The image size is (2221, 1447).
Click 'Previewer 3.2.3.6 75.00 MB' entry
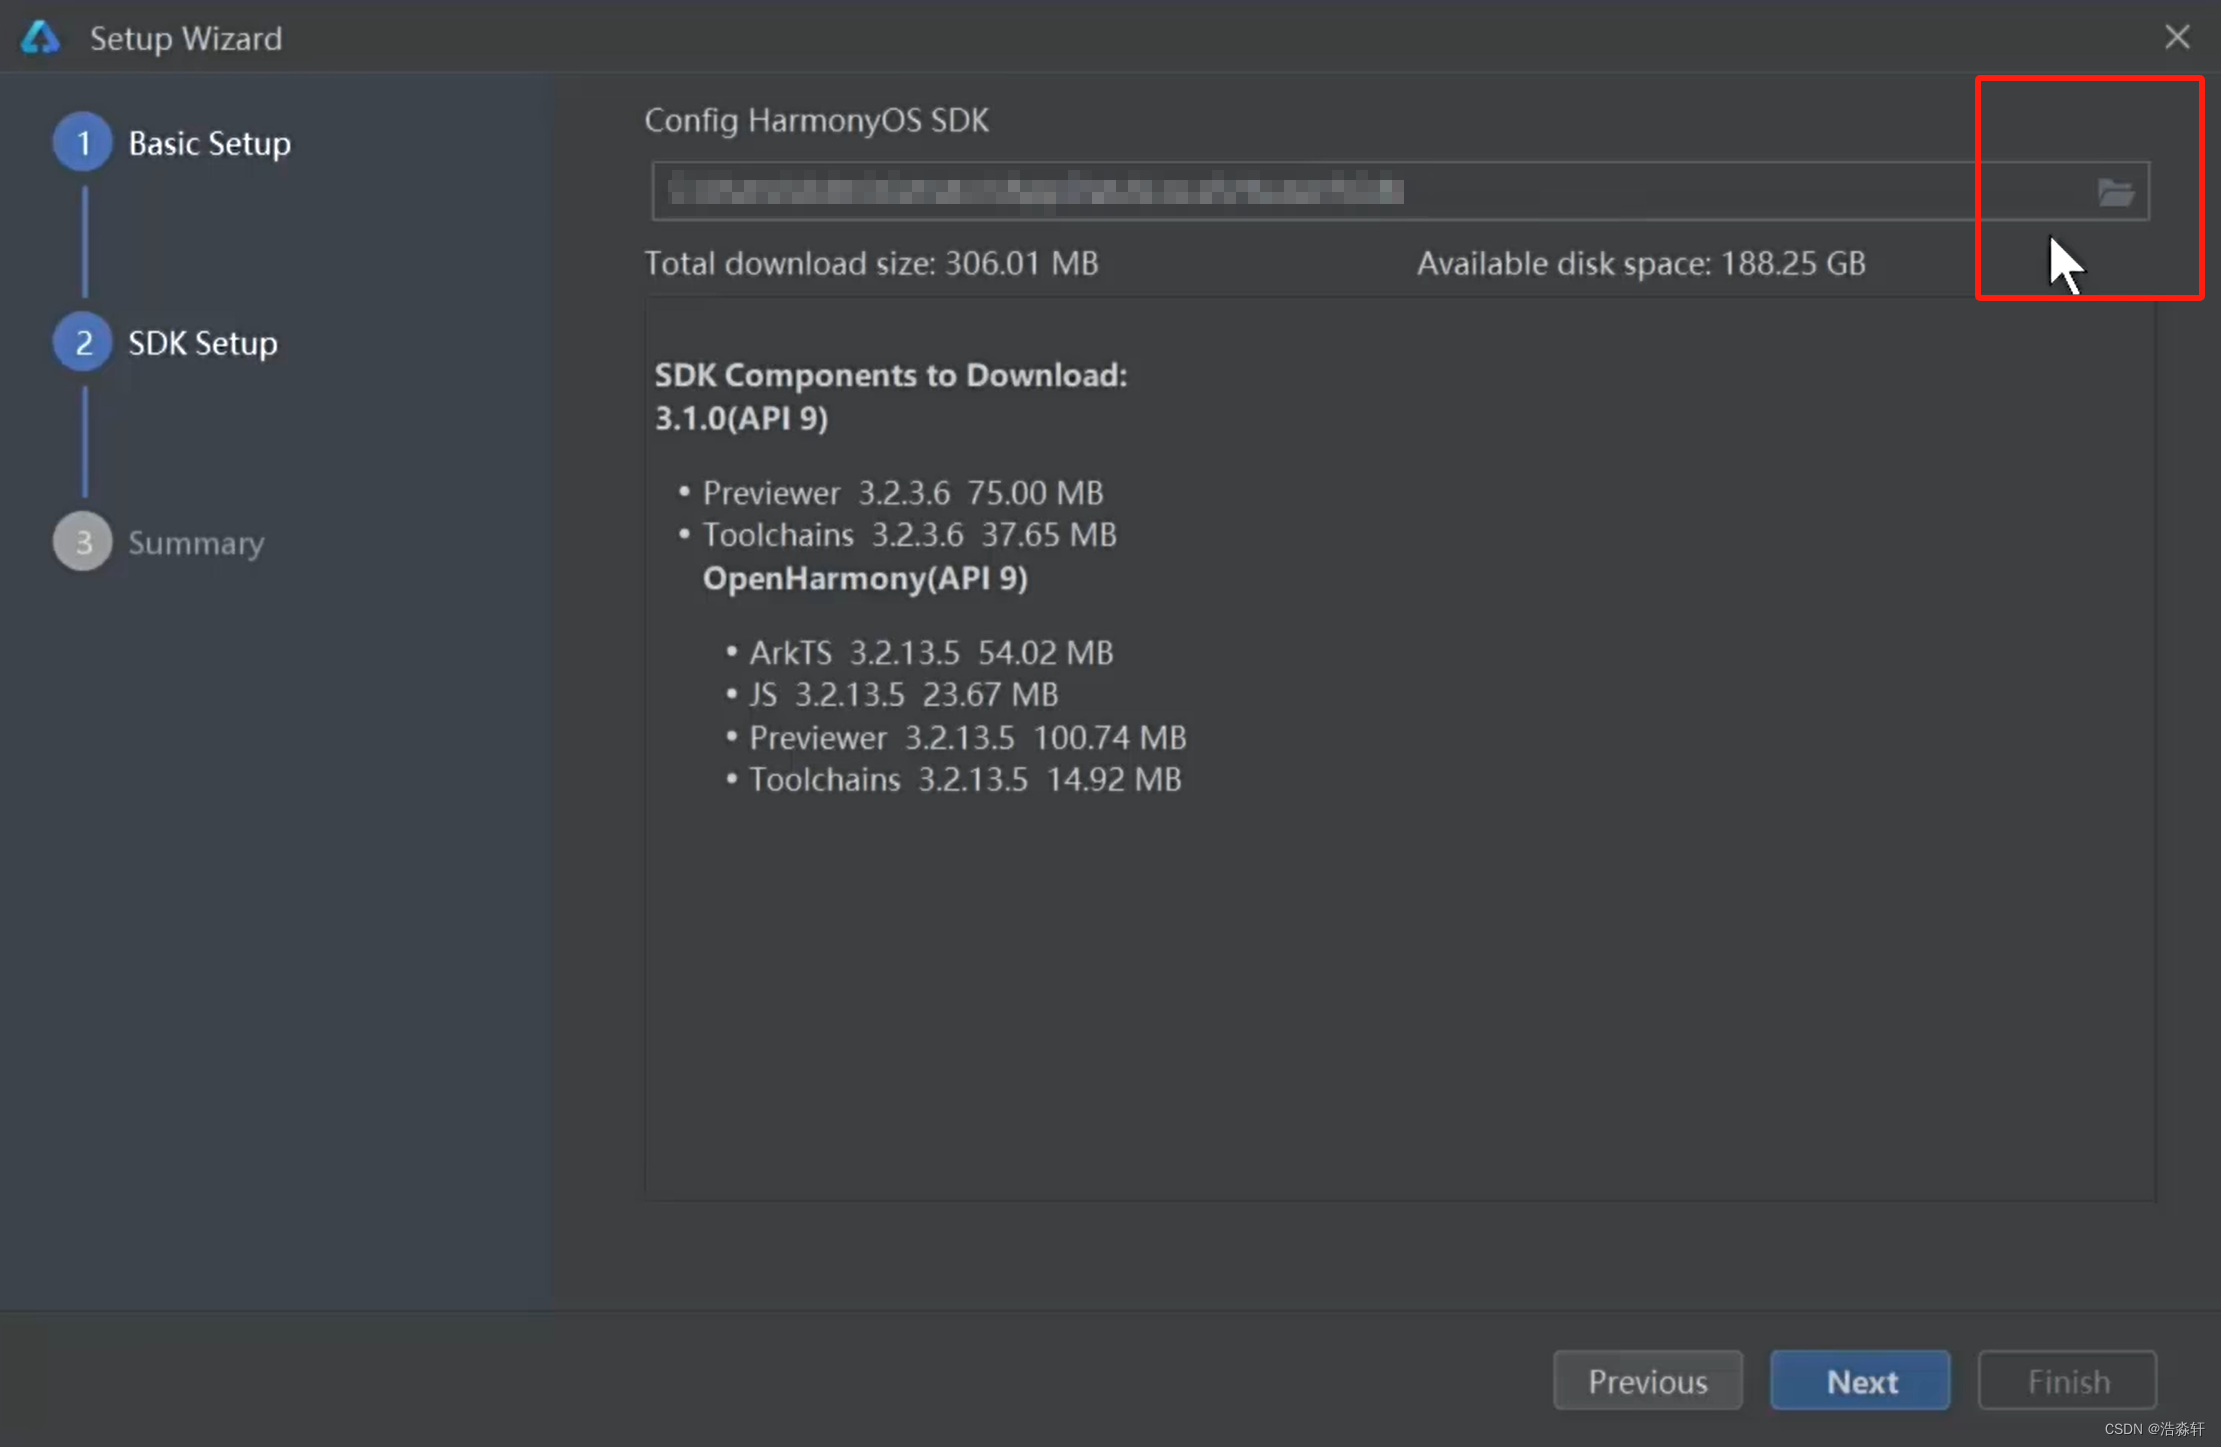tap(903, 493)
